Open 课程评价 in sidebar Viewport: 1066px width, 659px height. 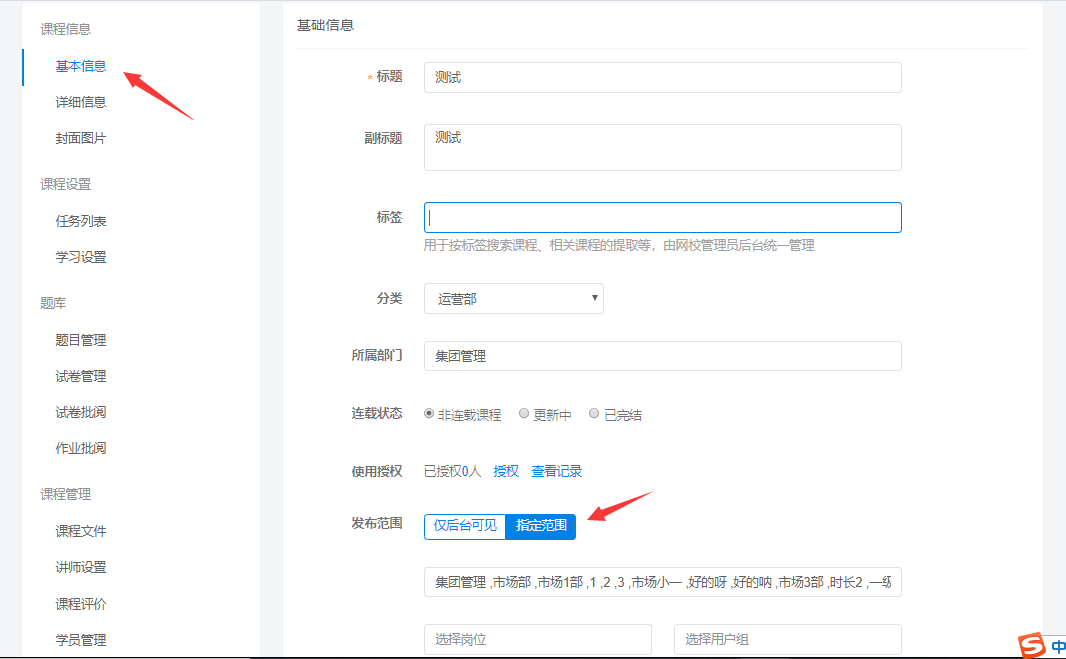[x=80, y=604]
